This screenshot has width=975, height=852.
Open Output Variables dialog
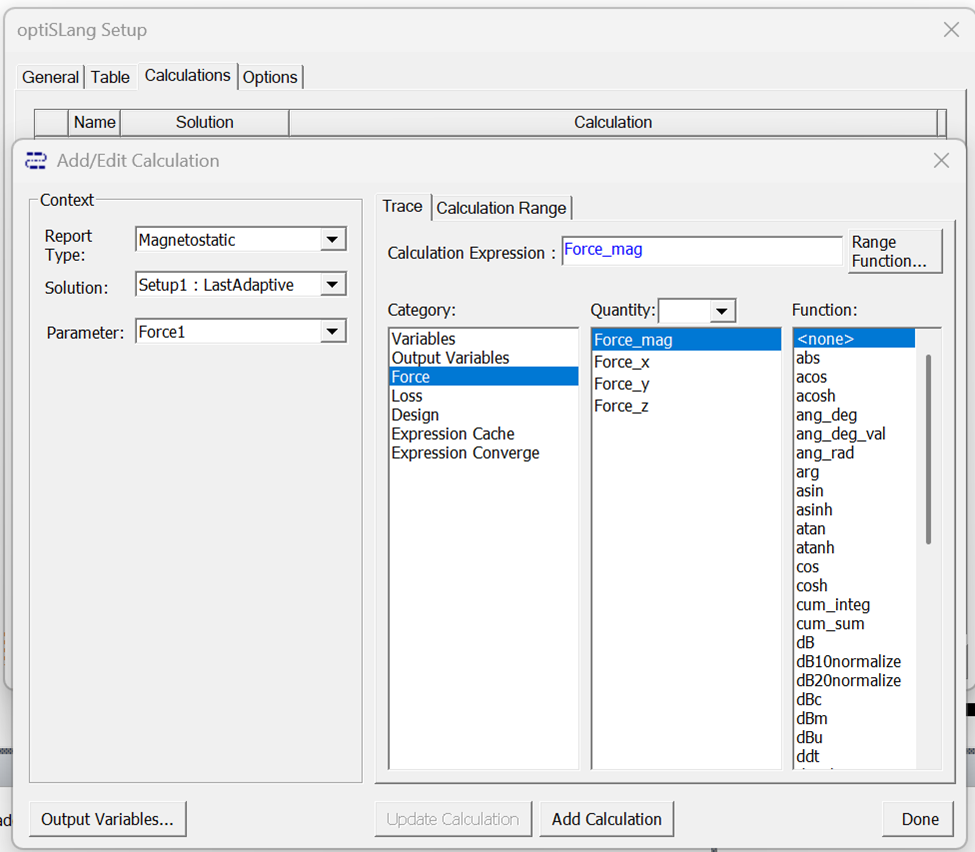tap(107, 819)
